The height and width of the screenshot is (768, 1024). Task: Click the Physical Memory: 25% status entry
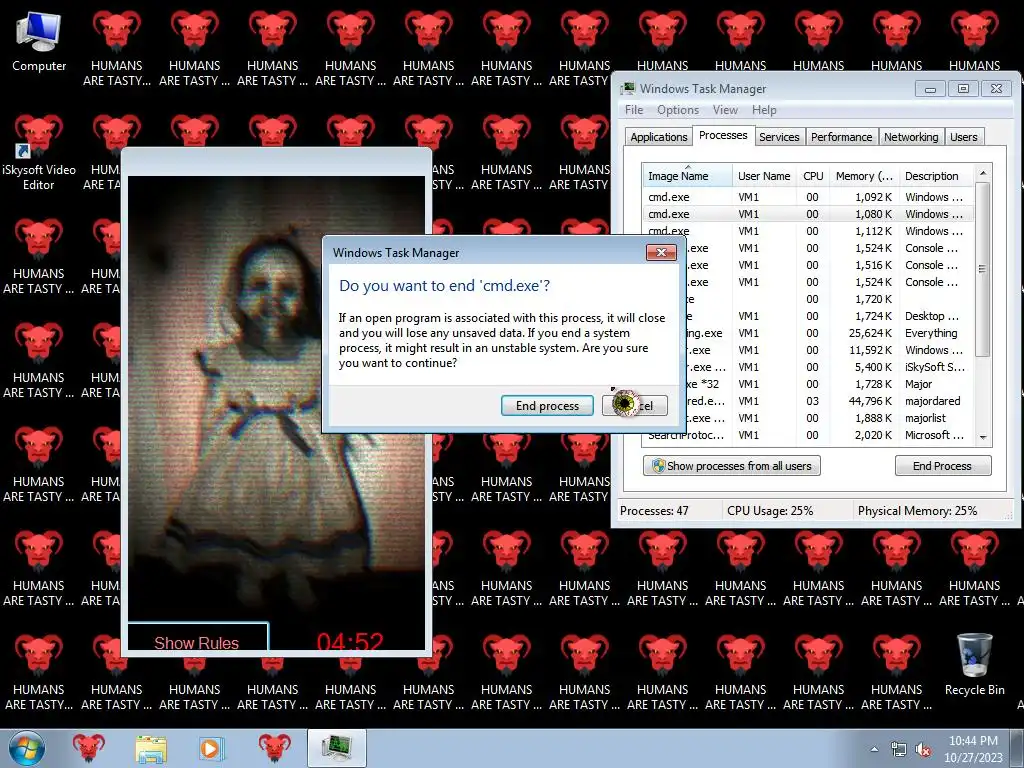[x=918, y=511]
